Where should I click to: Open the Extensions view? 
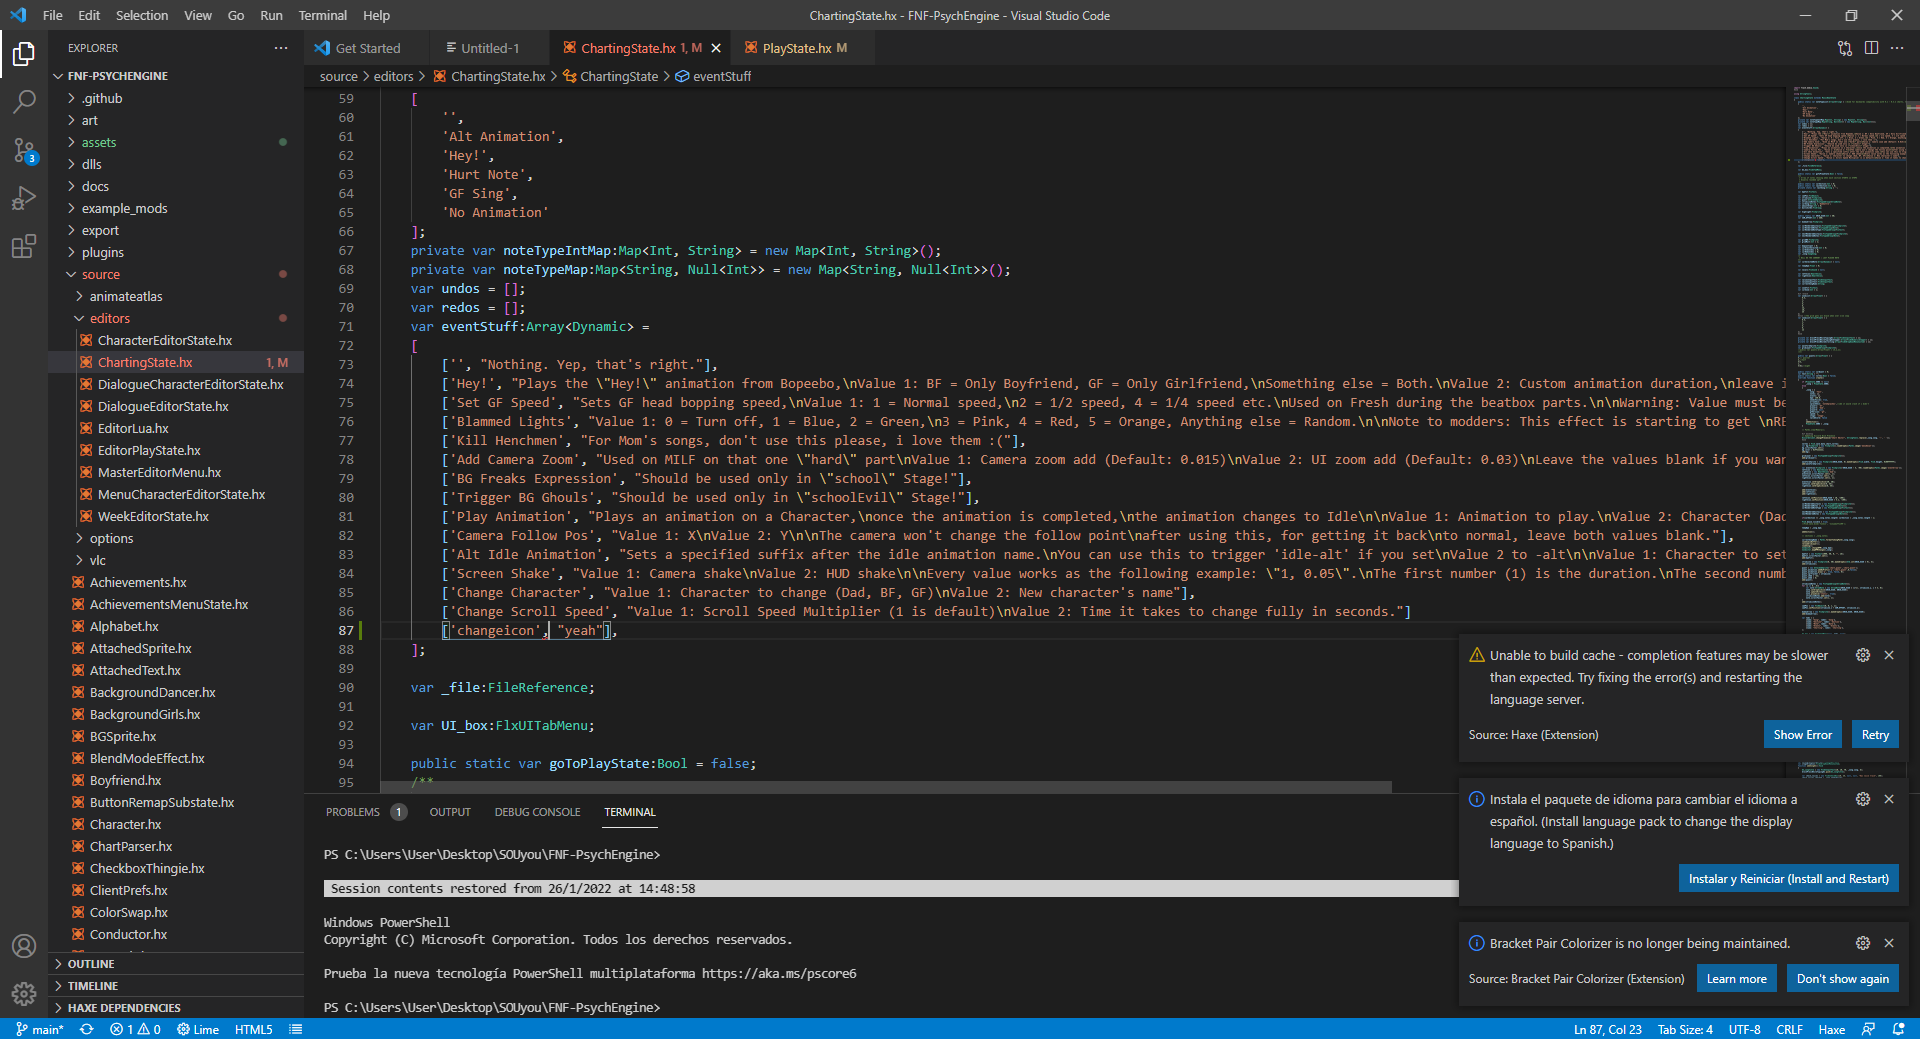[24, 246]
